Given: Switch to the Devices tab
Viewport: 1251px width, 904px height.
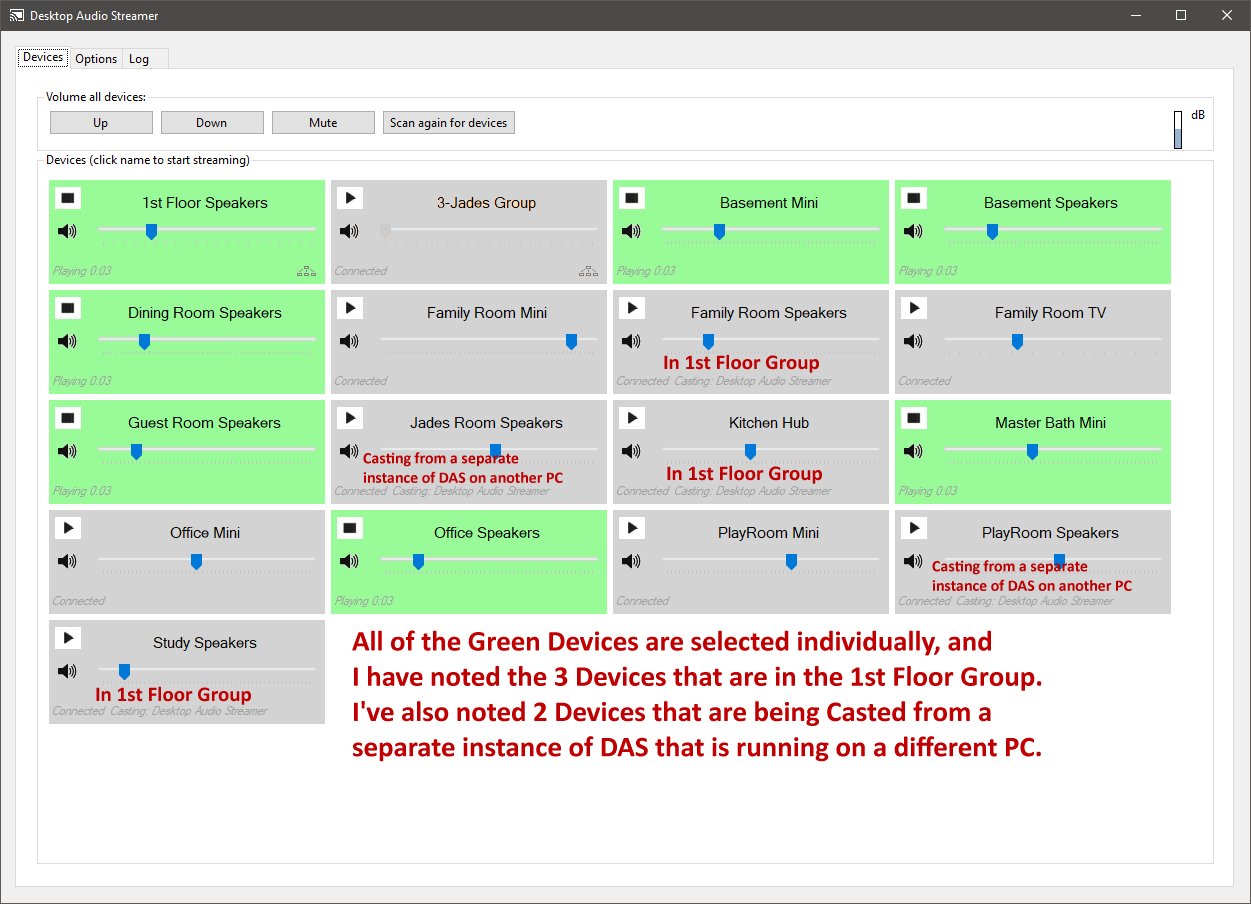Looking at the screenshot, I should click(43, 58).
